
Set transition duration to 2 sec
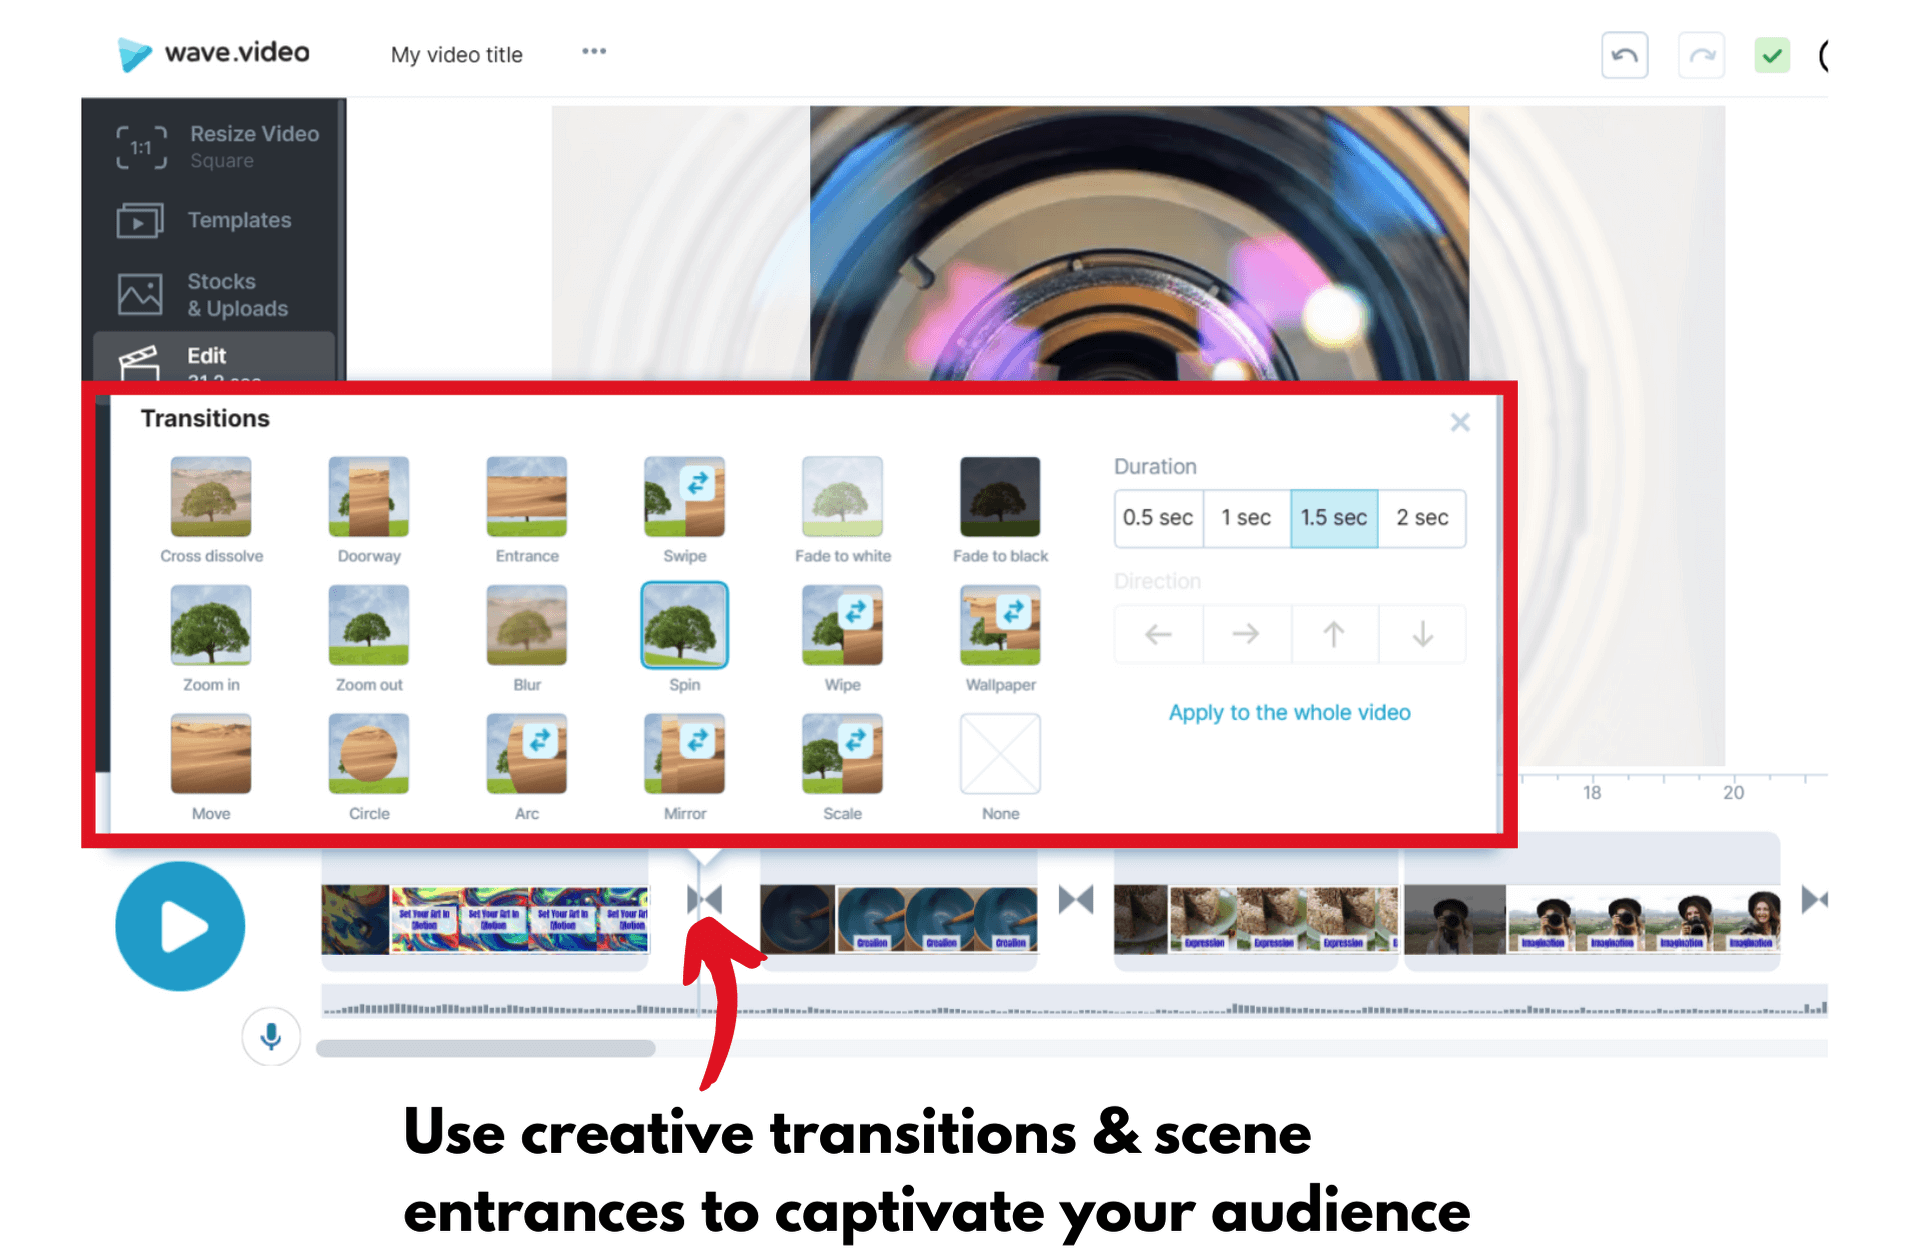click(x=1421, y=518)
